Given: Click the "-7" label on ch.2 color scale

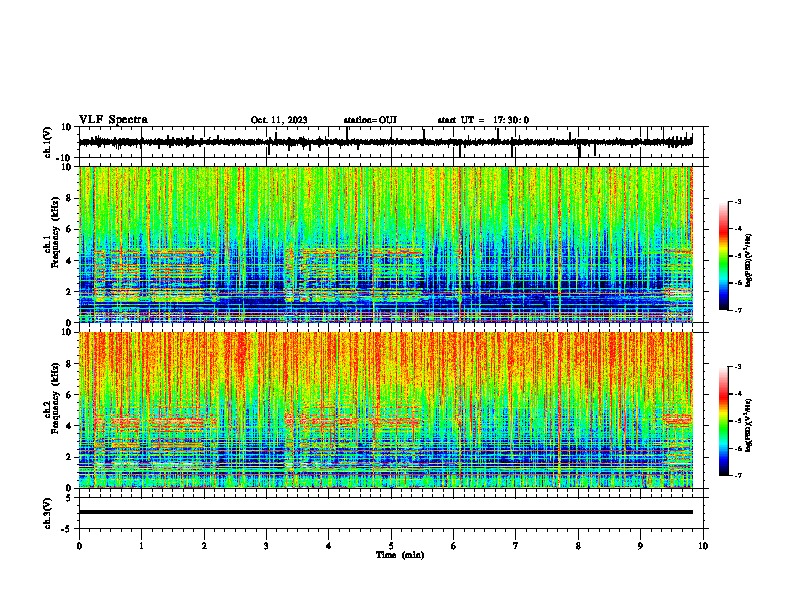Looking at the screenshot, I should [x=738, y=475].
